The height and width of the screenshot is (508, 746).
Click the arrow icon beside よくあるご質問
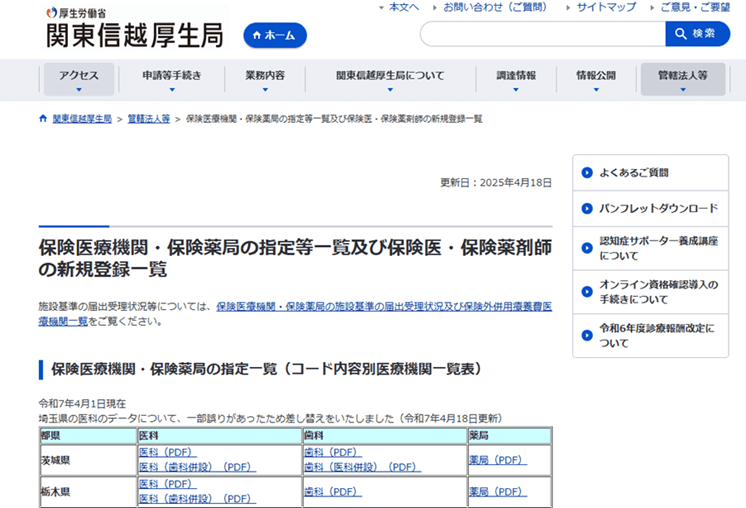(586, 173)
